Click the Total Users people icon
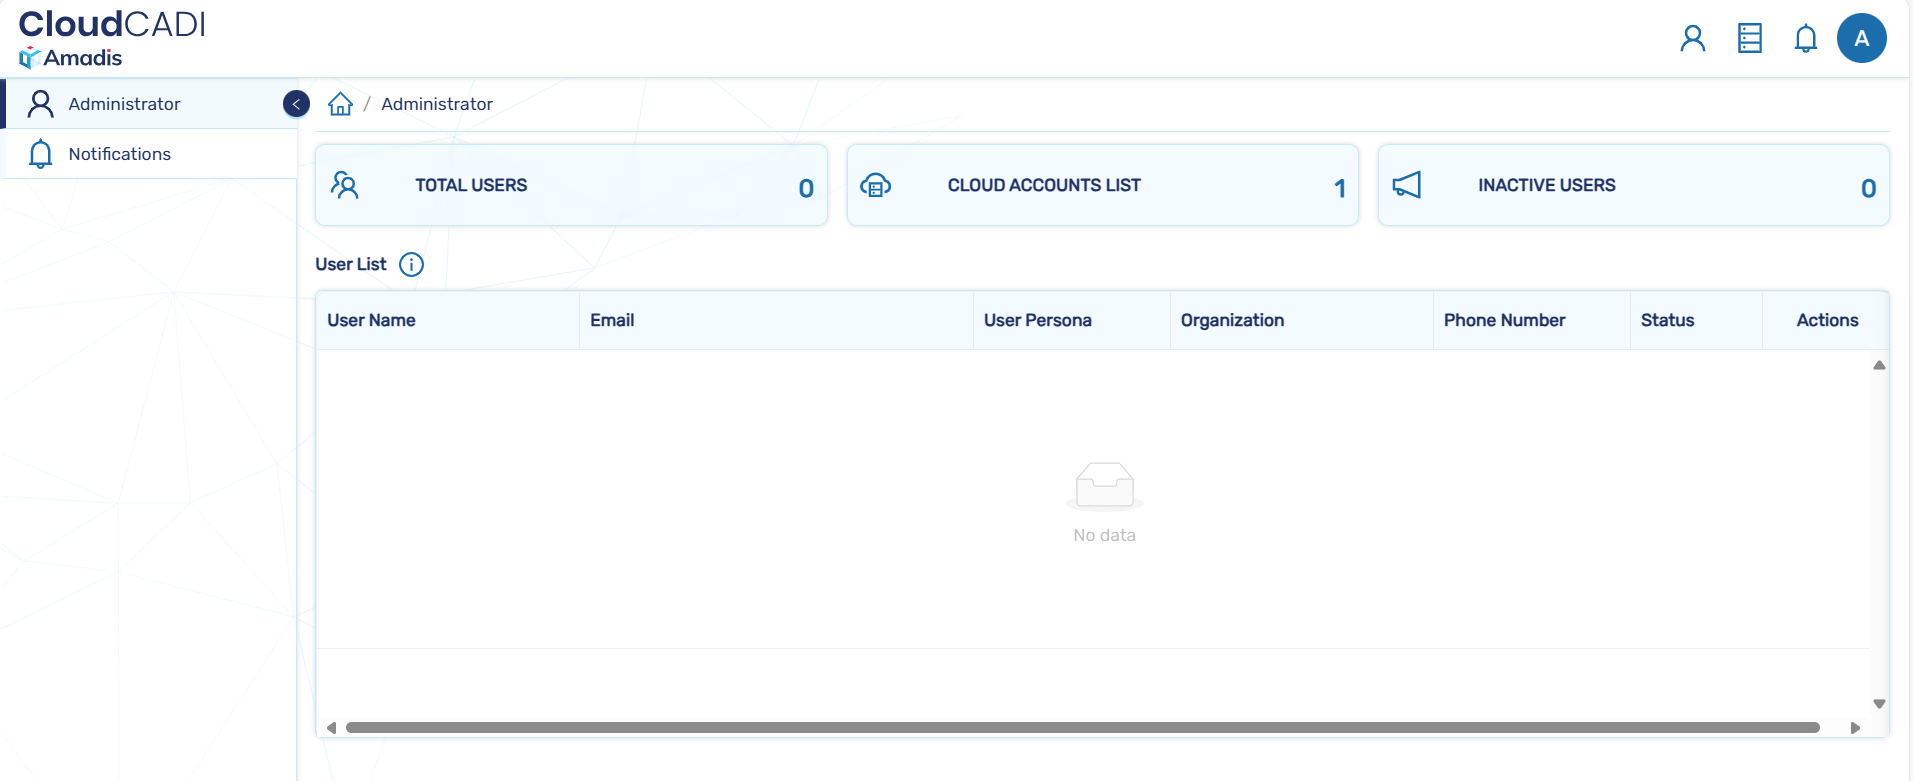1913x781 pixels. [x=345, y=185]
